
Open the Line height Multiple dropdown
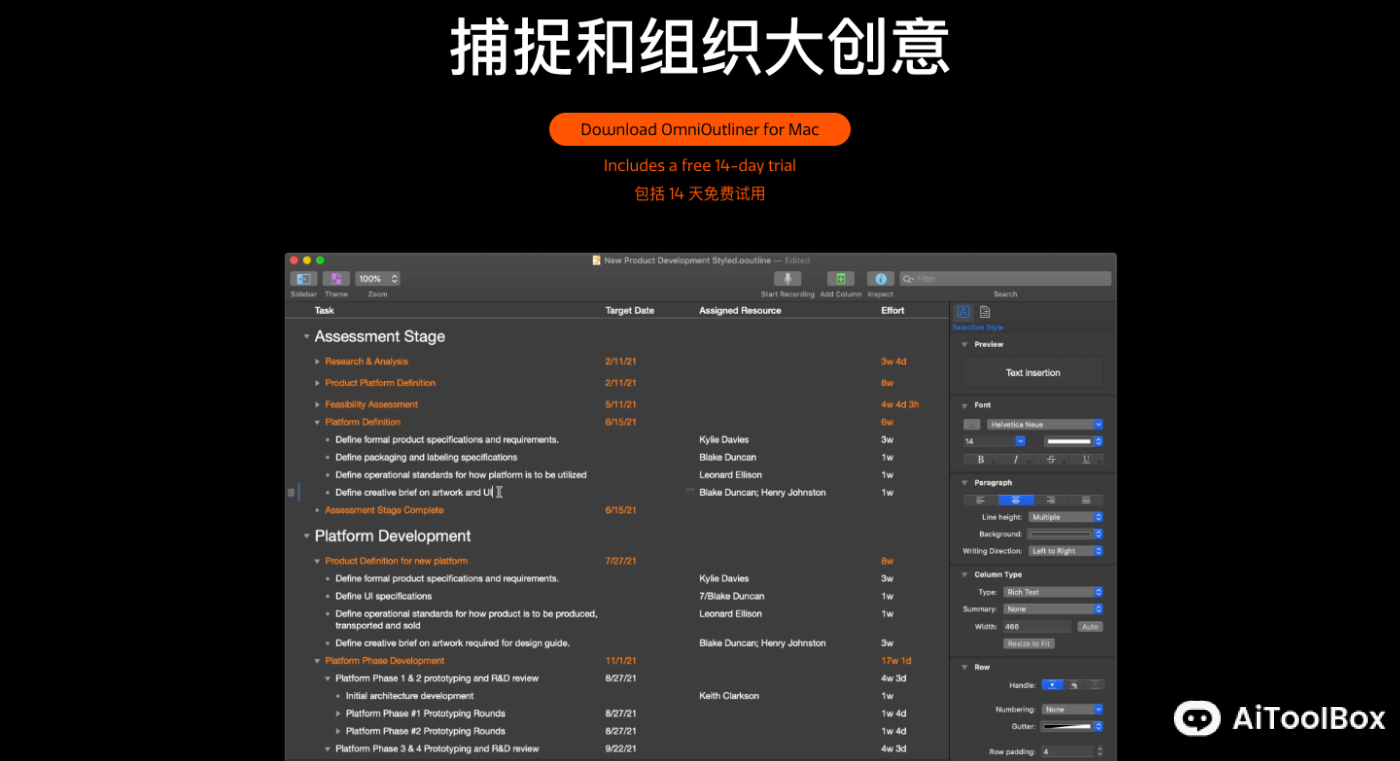point(1066,517)
